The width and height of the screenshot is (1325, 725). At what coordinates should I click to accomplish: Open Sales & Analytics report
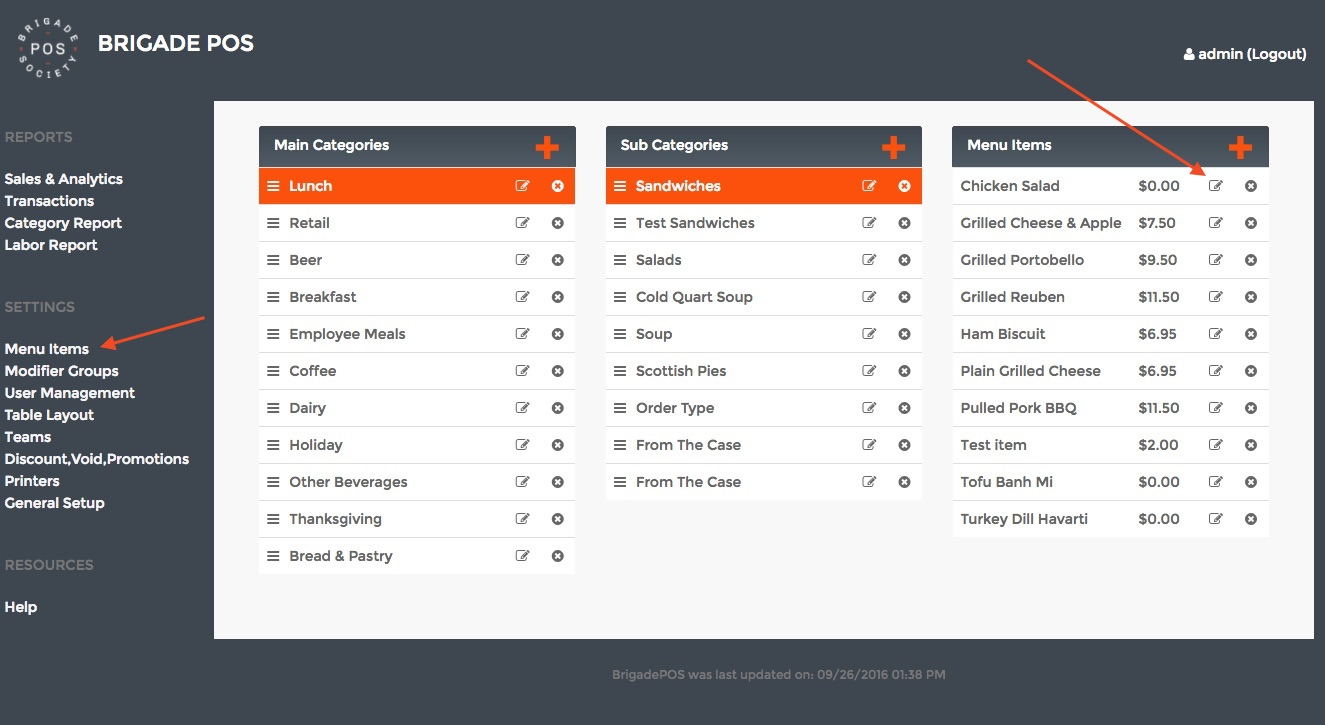coord(64,179)
